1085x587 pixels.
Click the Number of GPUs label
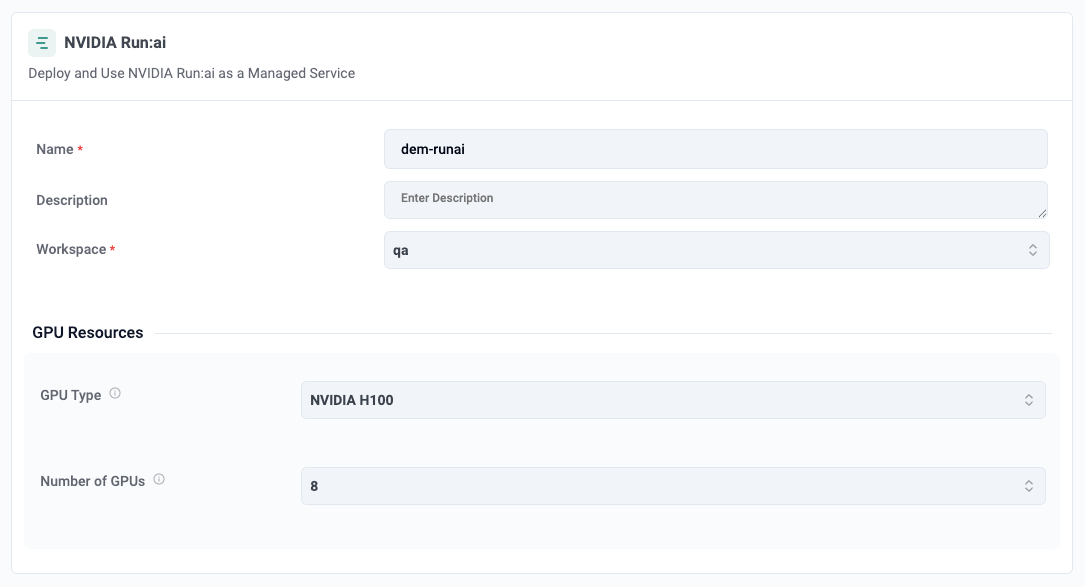tap(93, 481)
